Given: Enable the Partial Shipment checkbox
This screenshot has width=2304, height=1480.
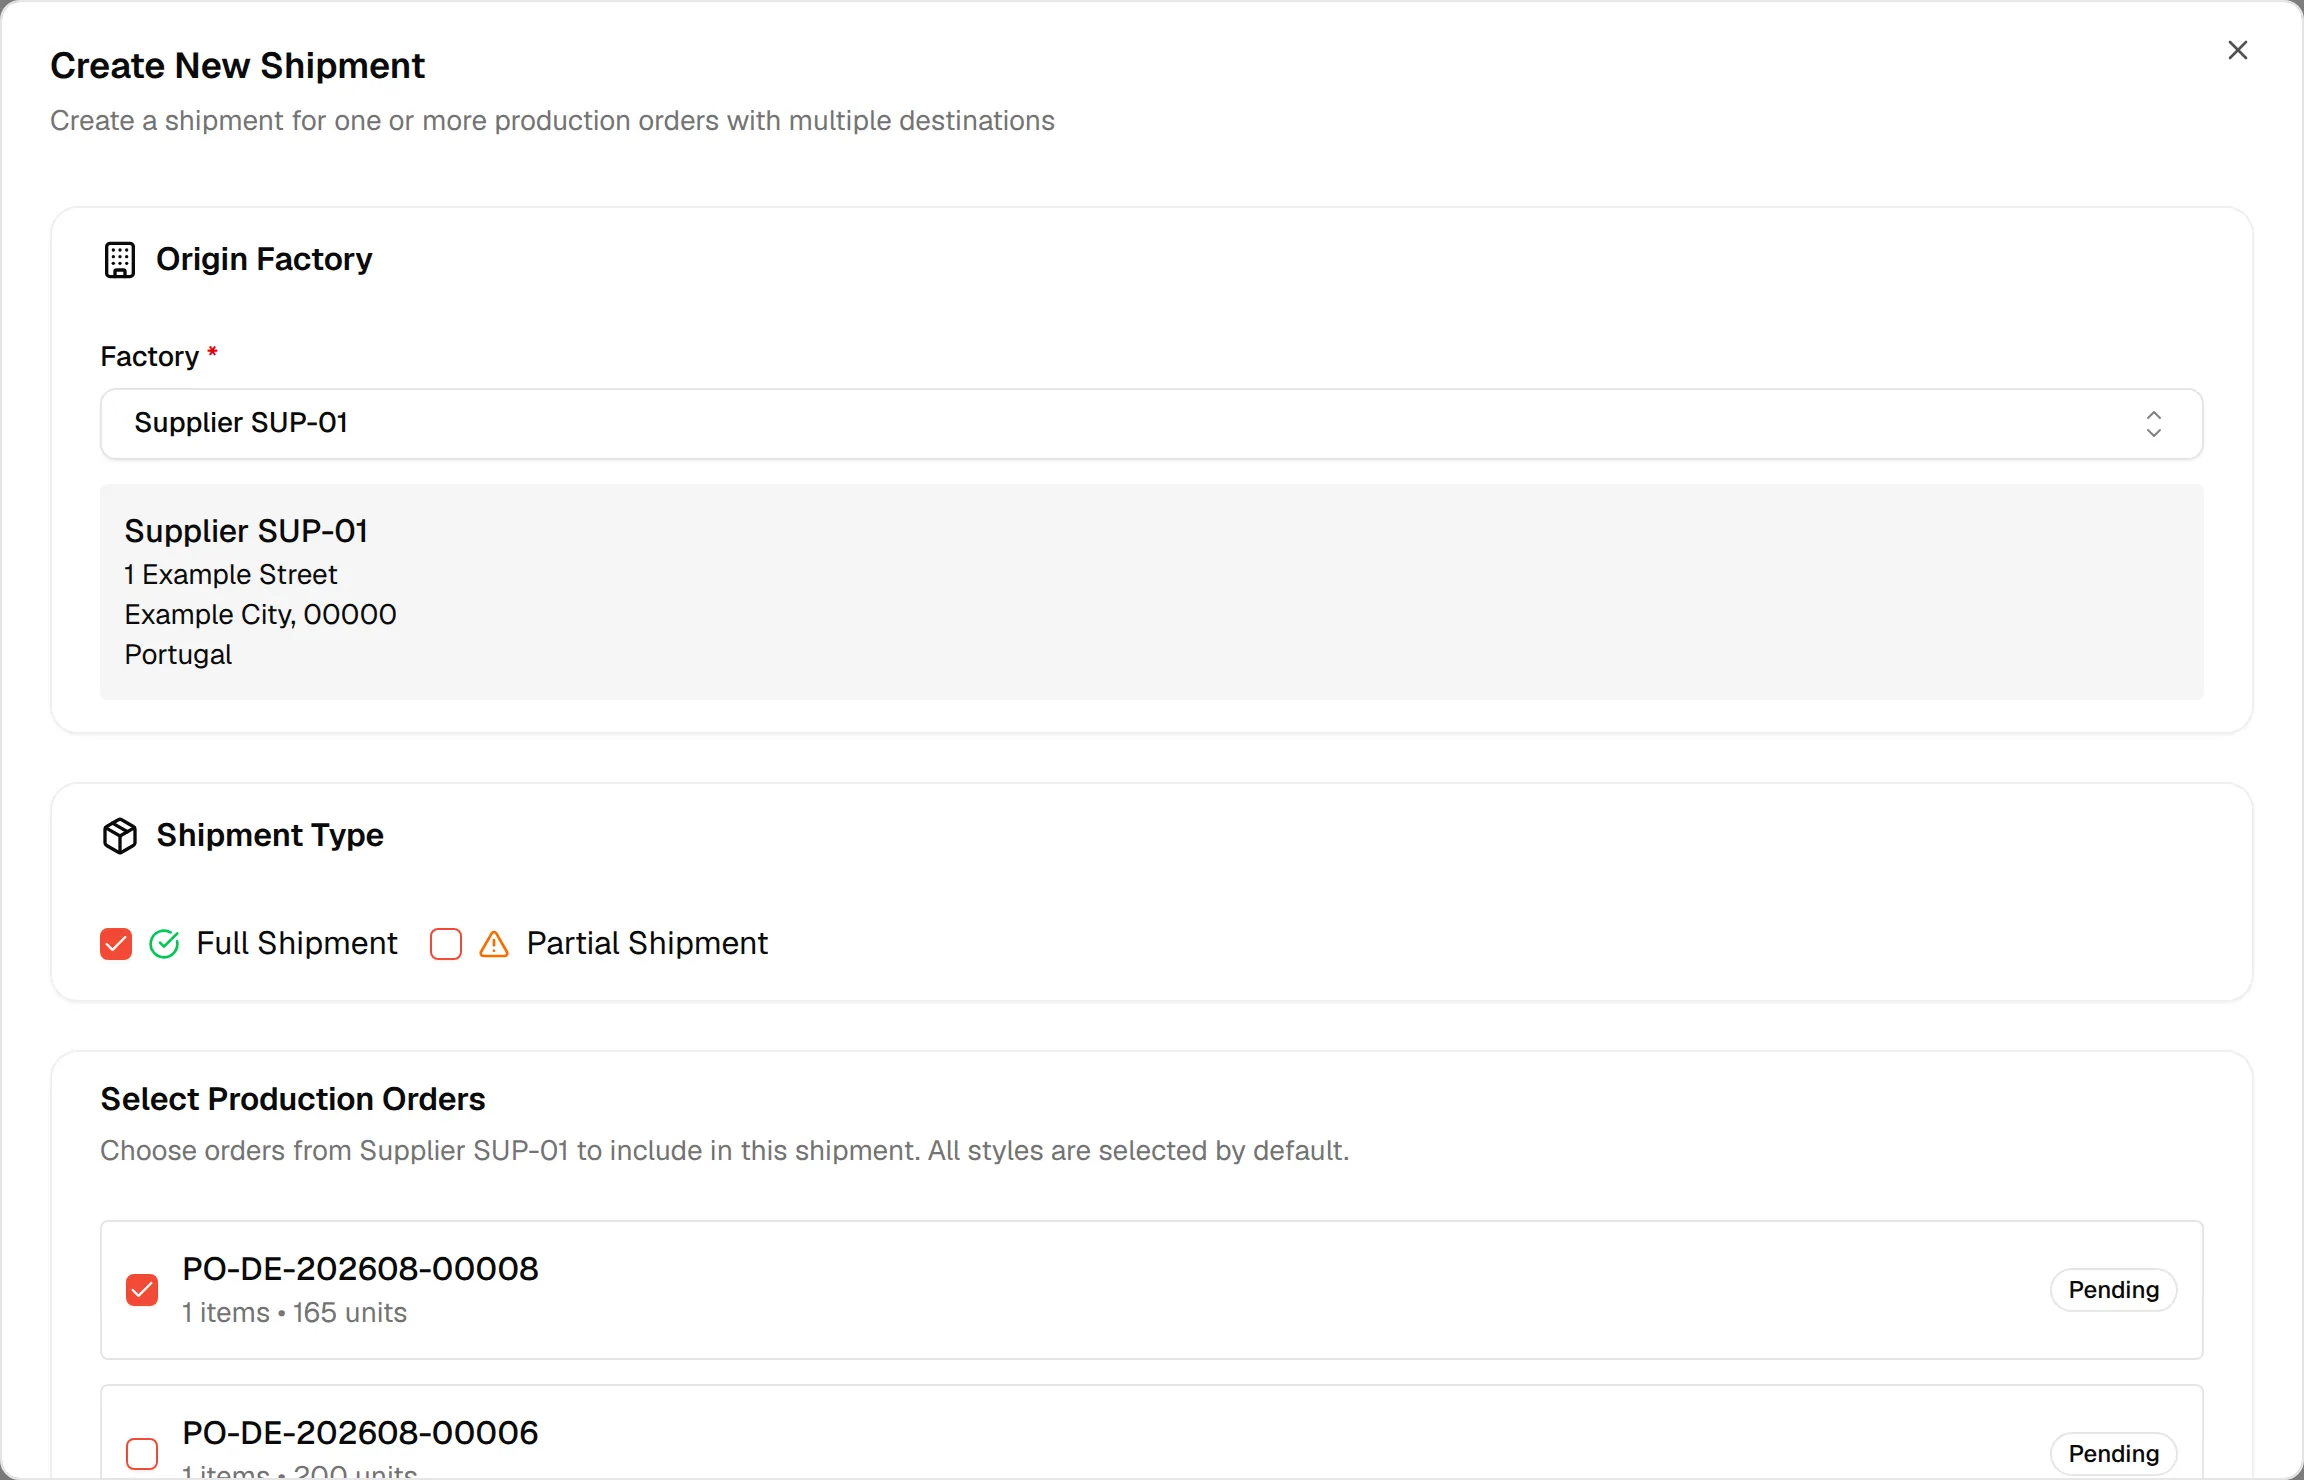Looking at the screenshot, I should point(446,944).
